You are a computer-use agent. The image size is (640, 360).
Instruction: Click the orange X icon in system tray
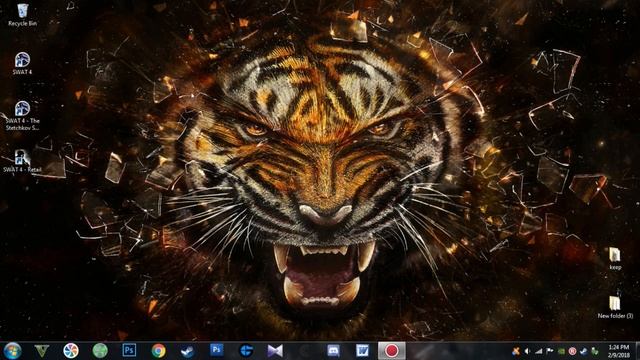point(516,351)
